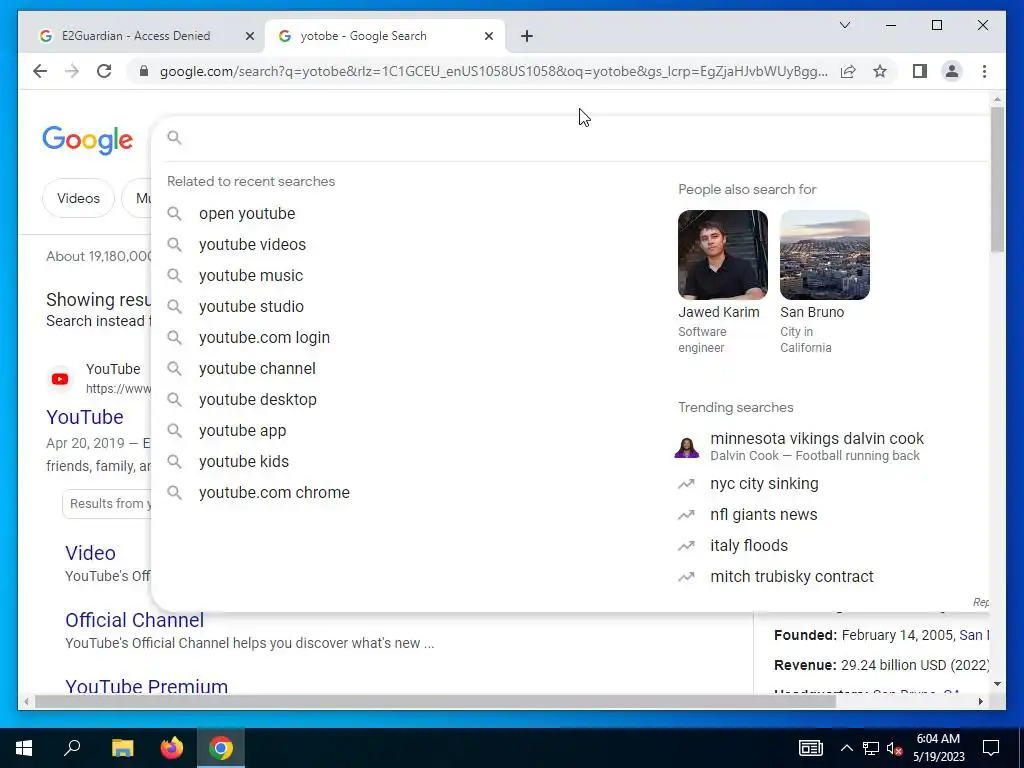The image size is (1024, 768).
Task: Switch to E2Guardian - Access Denied tab
Action: (136, 36)
